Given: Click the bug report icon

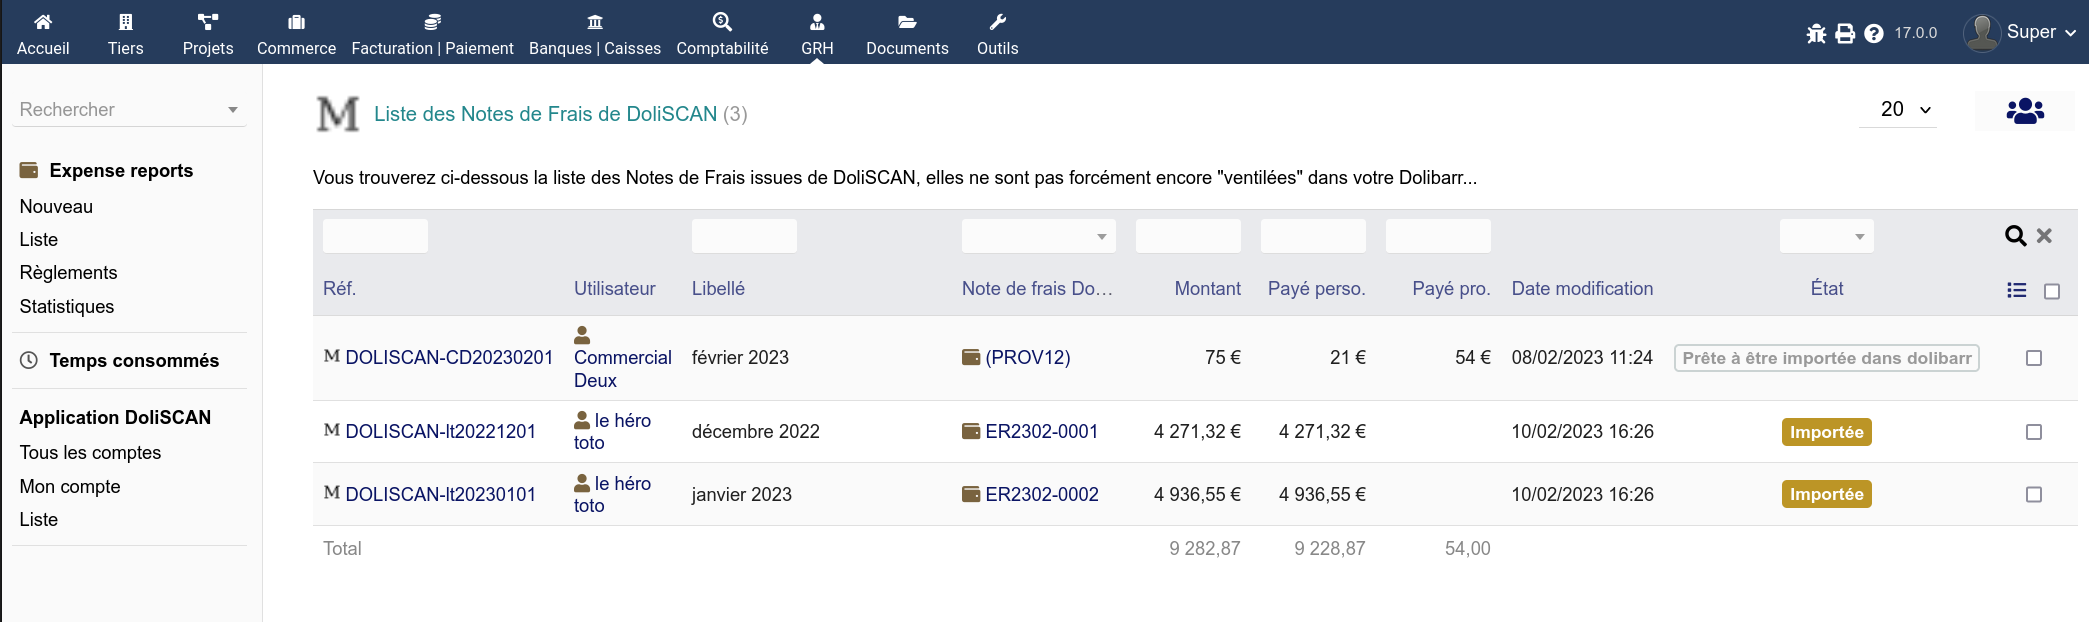Looking at the screenshot, I should pos(1816,34).
